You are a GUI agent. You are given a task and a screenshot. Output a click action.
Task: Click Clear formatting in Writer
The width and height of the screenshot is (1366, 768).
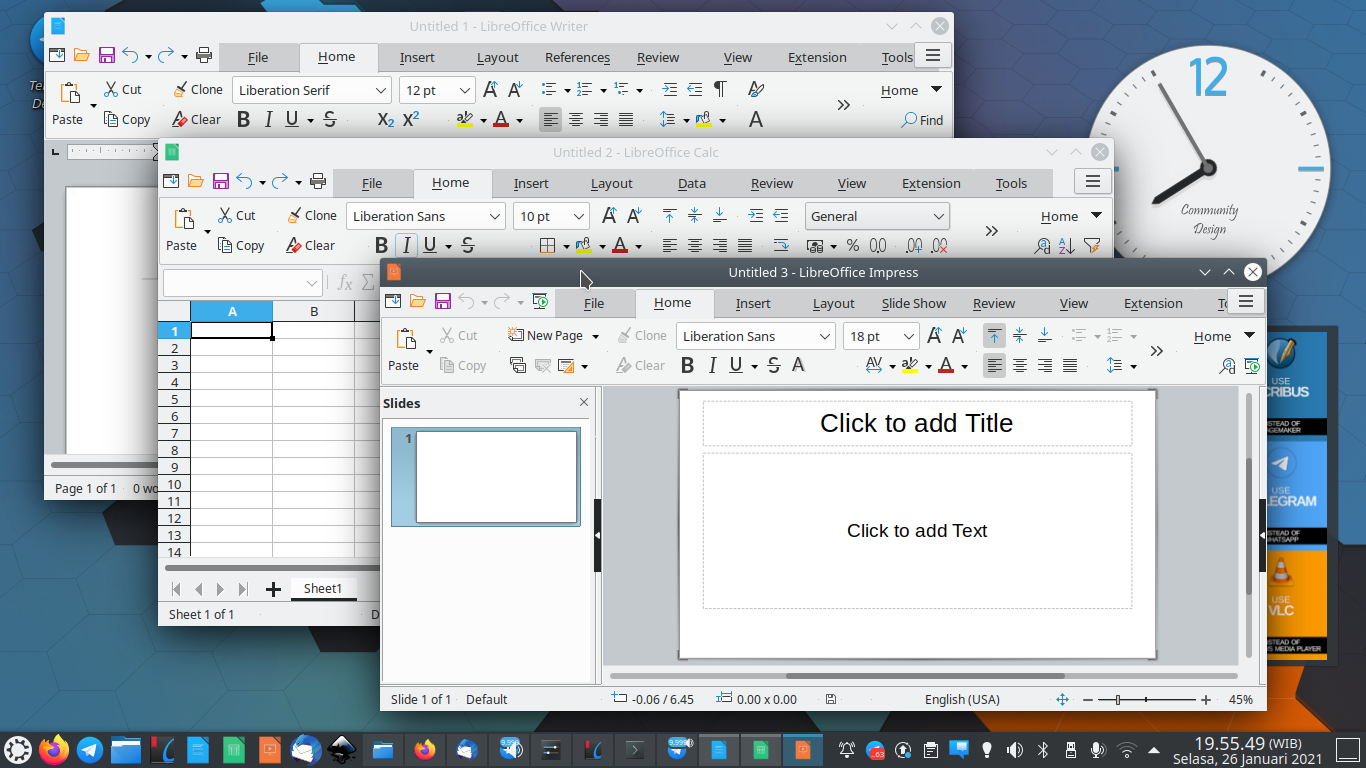[x=196, y=119]
